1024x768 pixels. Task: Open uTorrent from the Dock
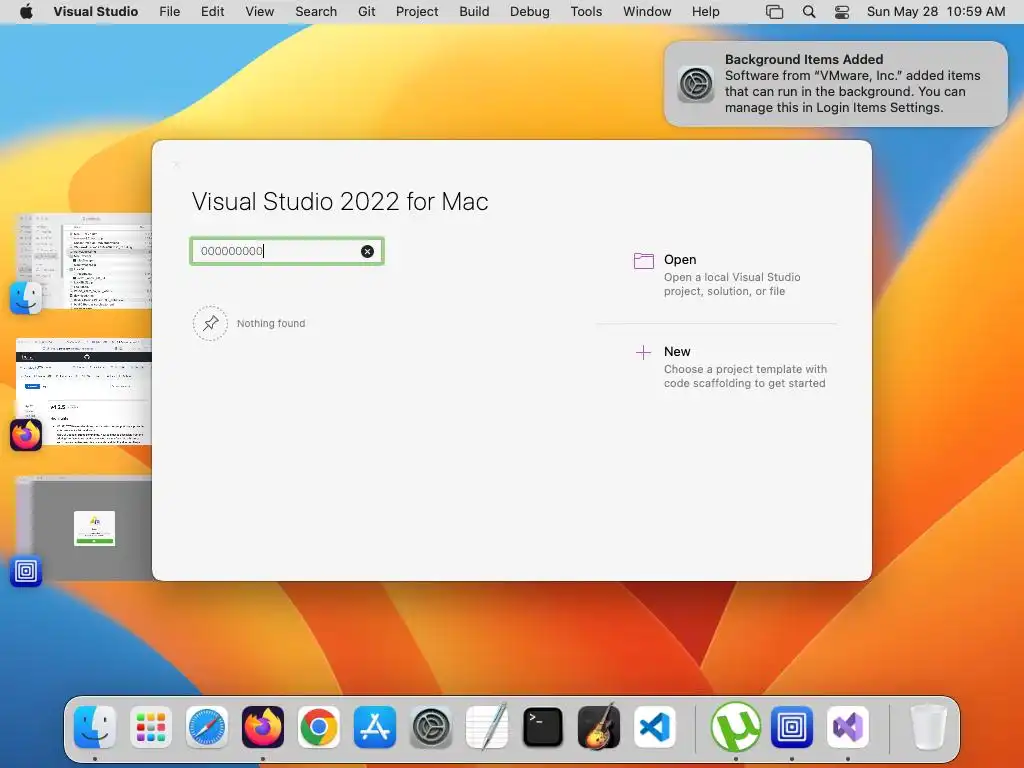click(736, 727)
